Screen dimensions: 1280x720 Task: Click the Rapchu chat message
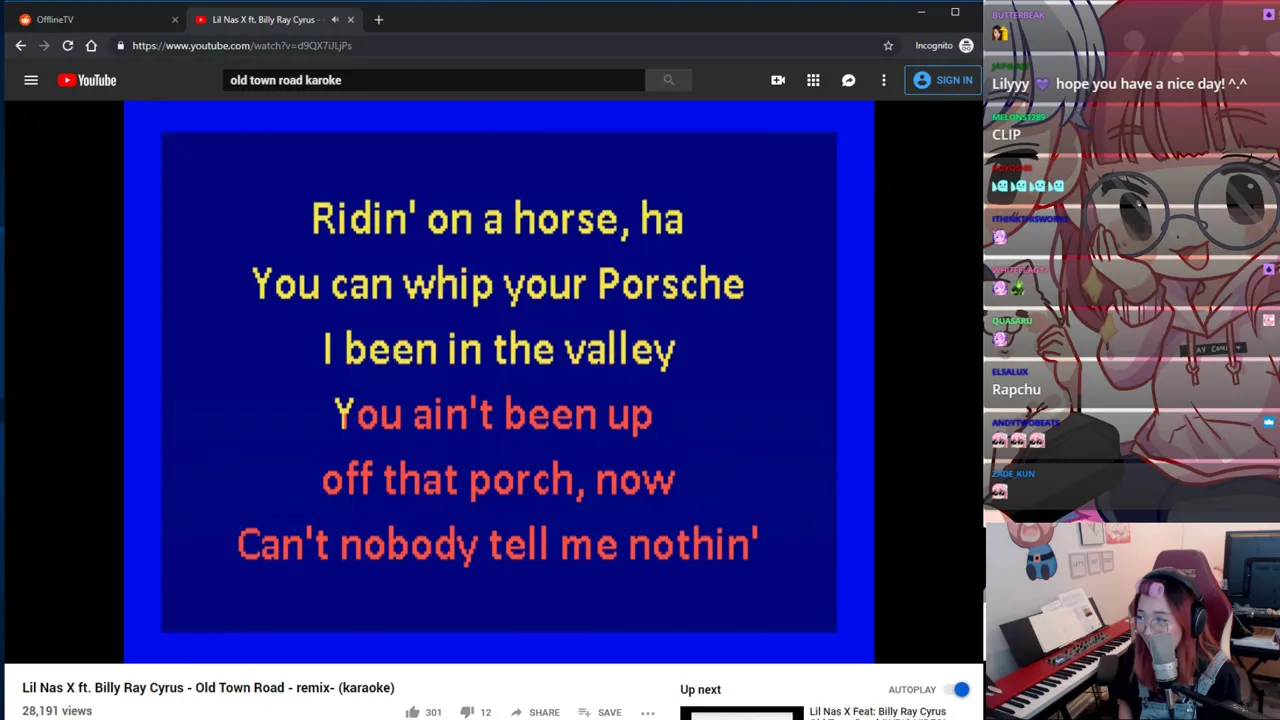(x=1016, y=389)
